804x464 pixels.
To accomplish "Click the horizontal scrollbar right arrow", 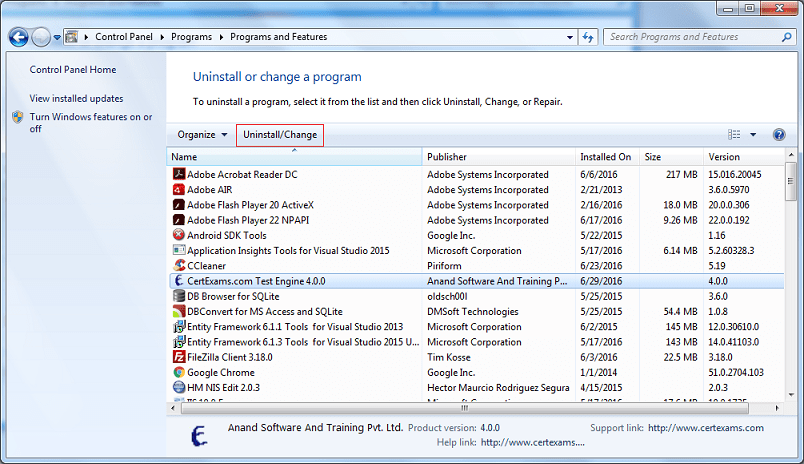I will [777, 408].
